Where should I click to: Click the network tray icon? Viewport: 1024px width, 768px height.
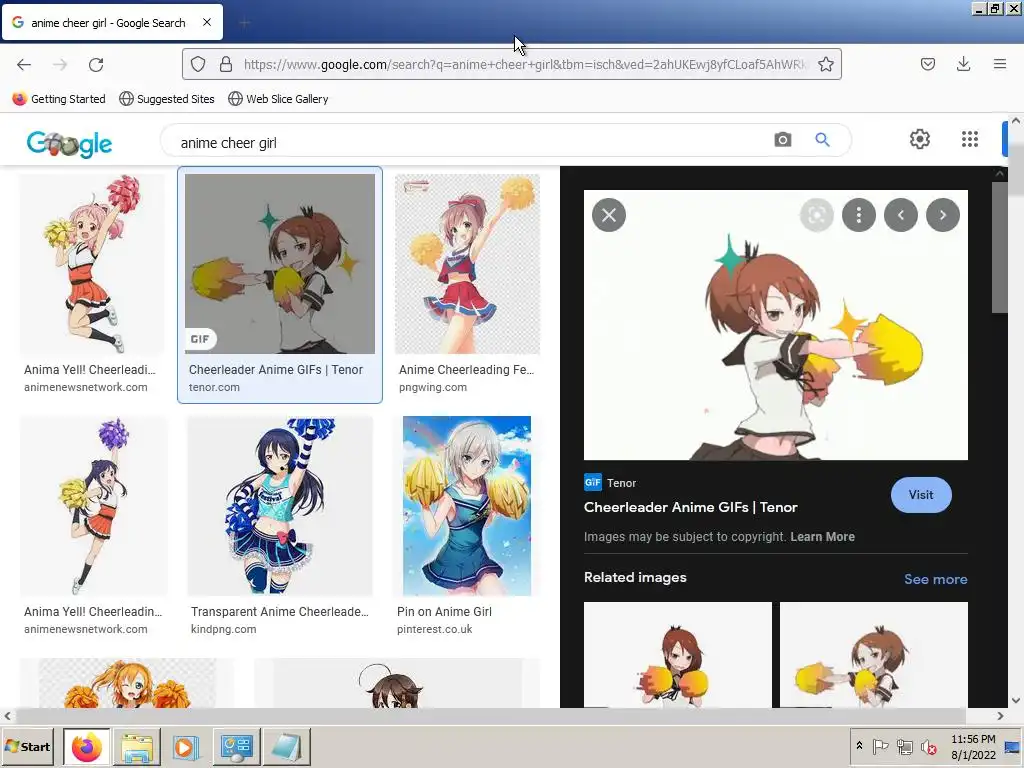904,746
